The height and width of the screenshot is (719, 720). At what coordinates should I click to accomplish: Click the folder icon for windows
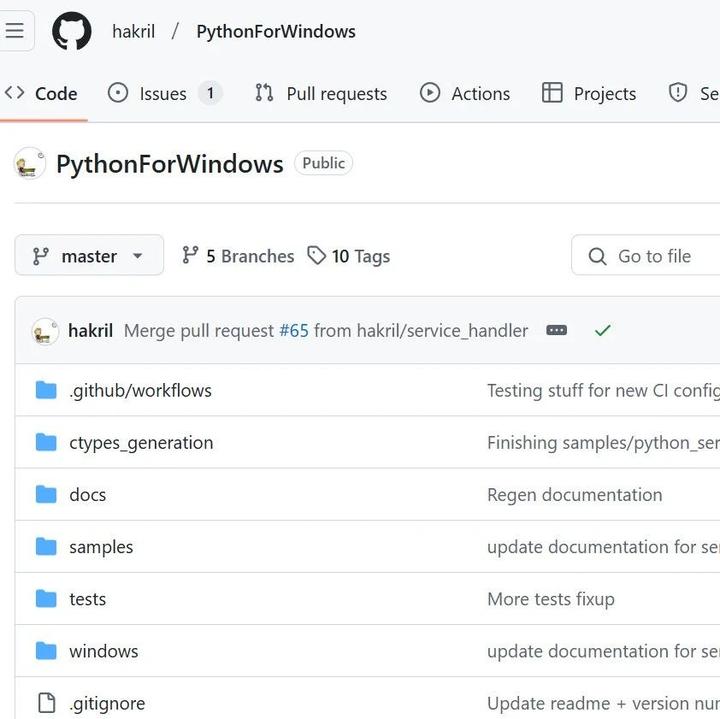(x=46, y=651)
